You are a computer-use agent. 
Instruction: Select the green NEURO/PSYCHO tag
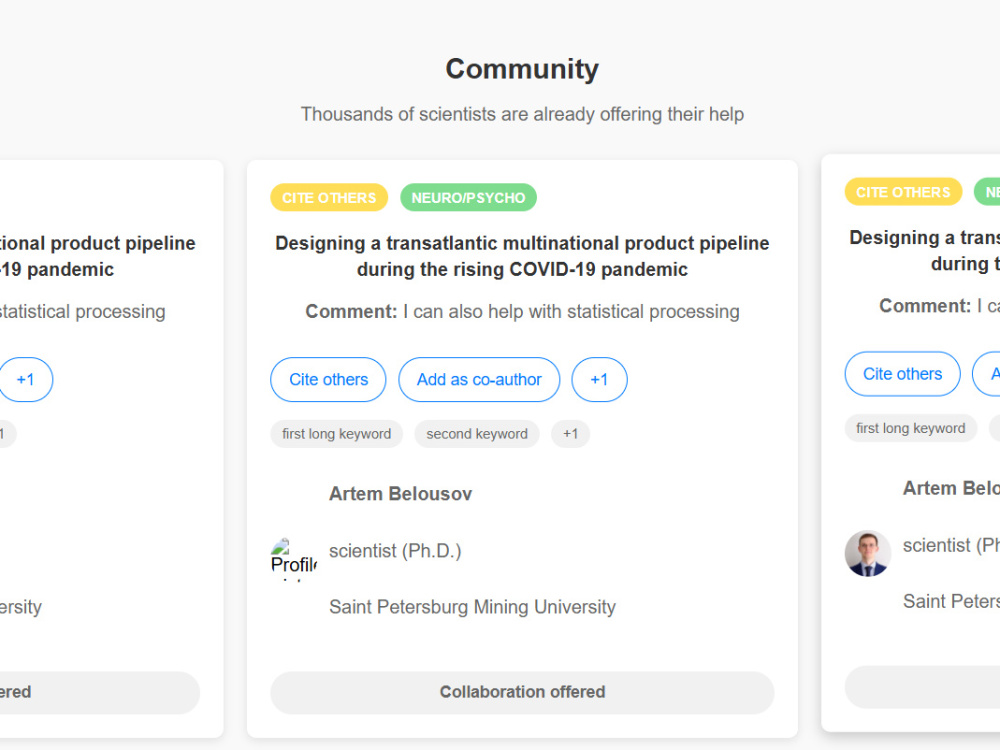tap(468, 198)
